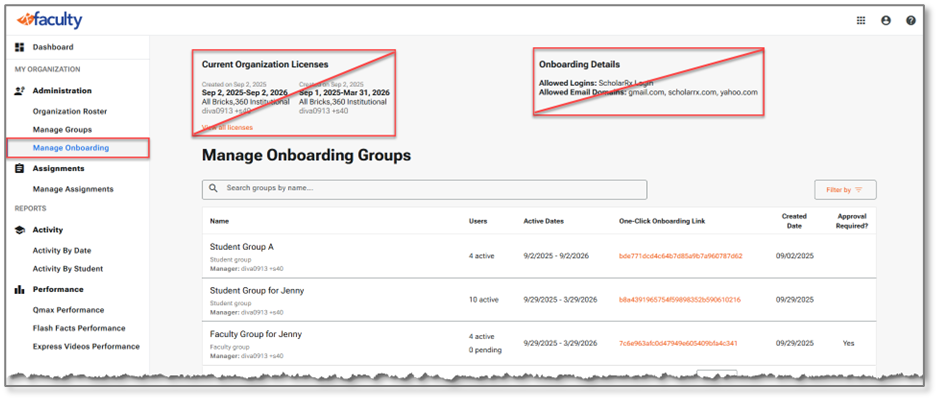Screen dimensions: 938x400
Task: Click View all licenses link
Action: [x=227, y=128]
